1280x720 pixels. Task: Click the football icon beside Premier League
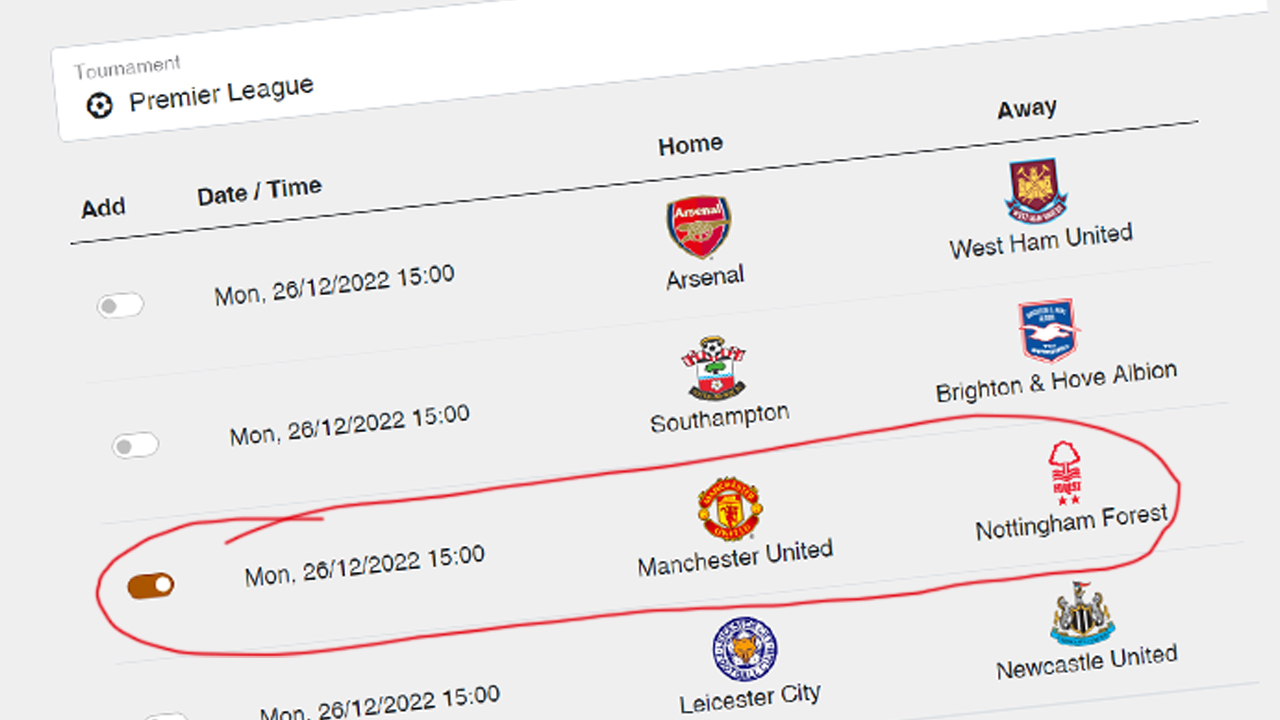[99, 105]
